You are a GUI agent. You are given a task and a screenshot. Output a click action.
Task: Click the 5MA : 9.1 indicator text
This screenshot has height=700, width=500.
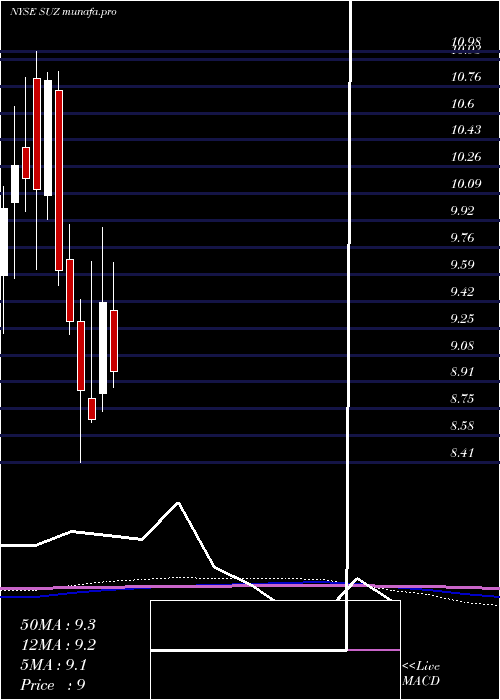pyautogui.click(x=54, y=665)
